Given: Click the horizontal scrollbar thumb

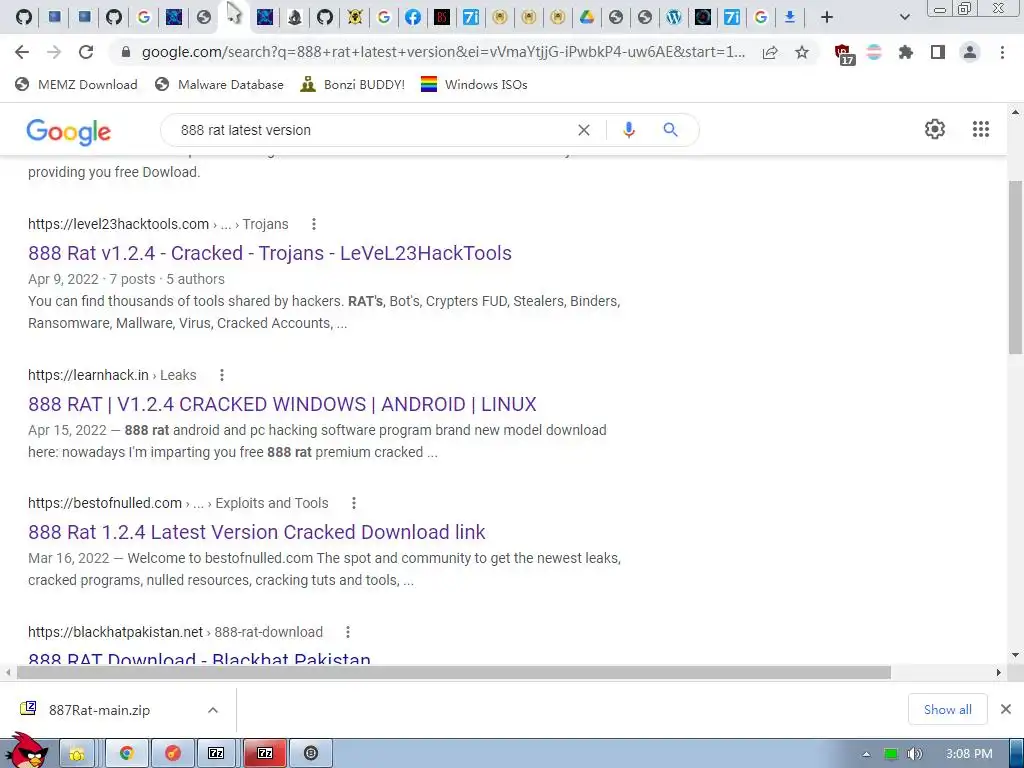Looking at the screenshot, I should (453, 673).
